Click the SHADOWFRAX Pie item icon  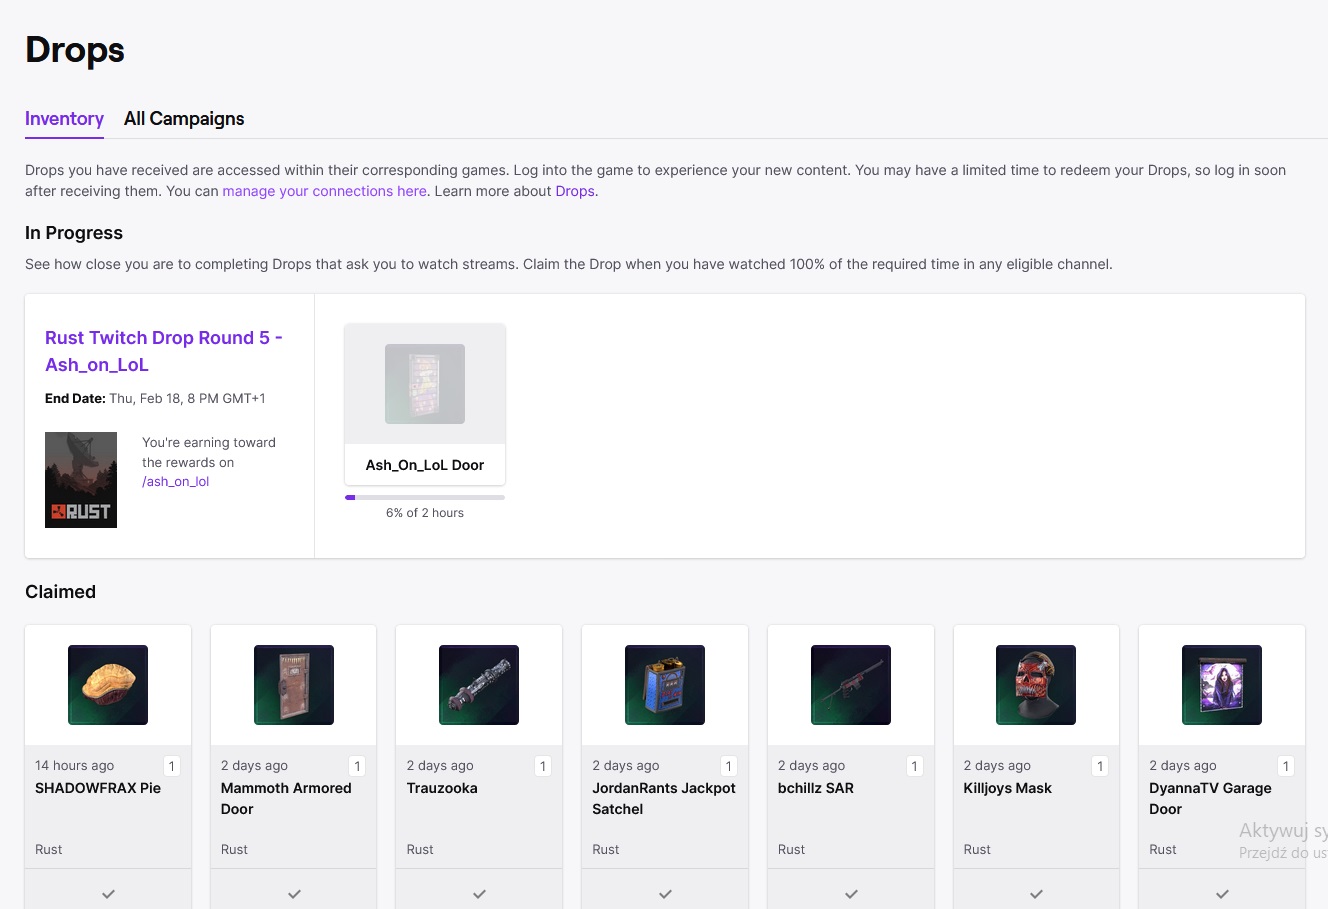108,685
